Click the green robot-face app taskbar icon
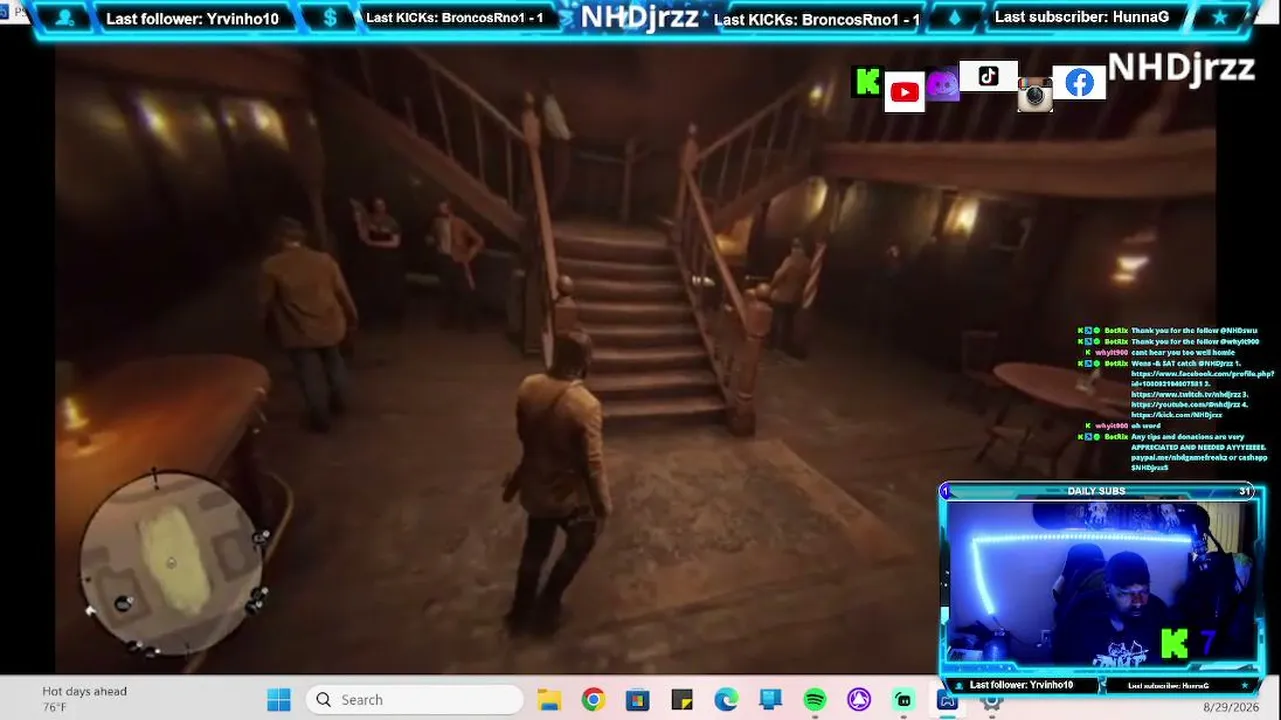This screenshot has width=1281, height=720. click(x=903, y=700)
